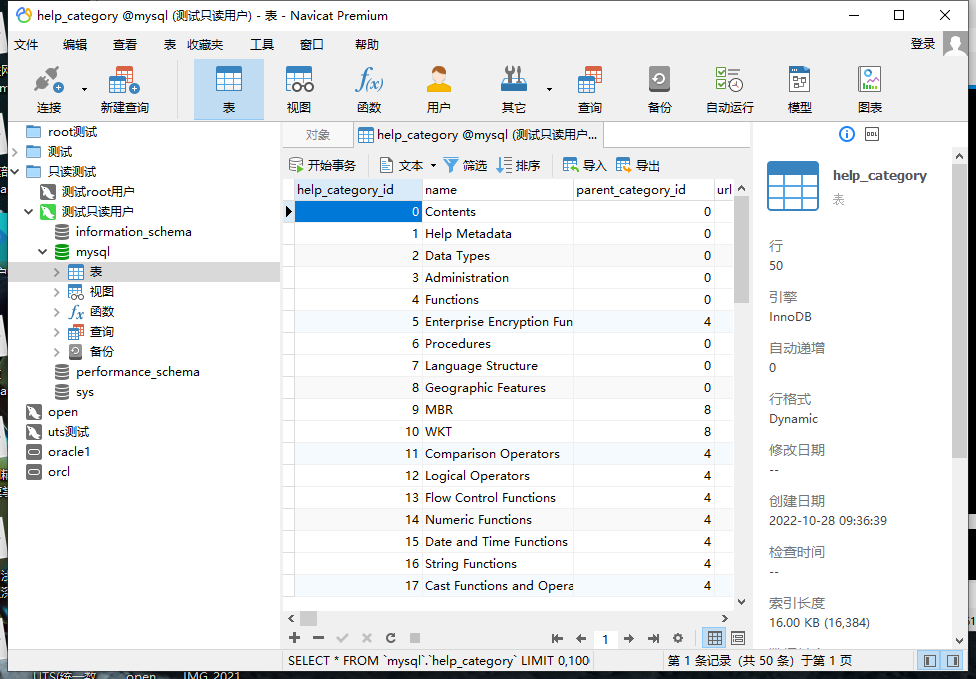Screen dimensions: 976x679
Task: Switch to form view toggle
Action: (x=738, y=638)
